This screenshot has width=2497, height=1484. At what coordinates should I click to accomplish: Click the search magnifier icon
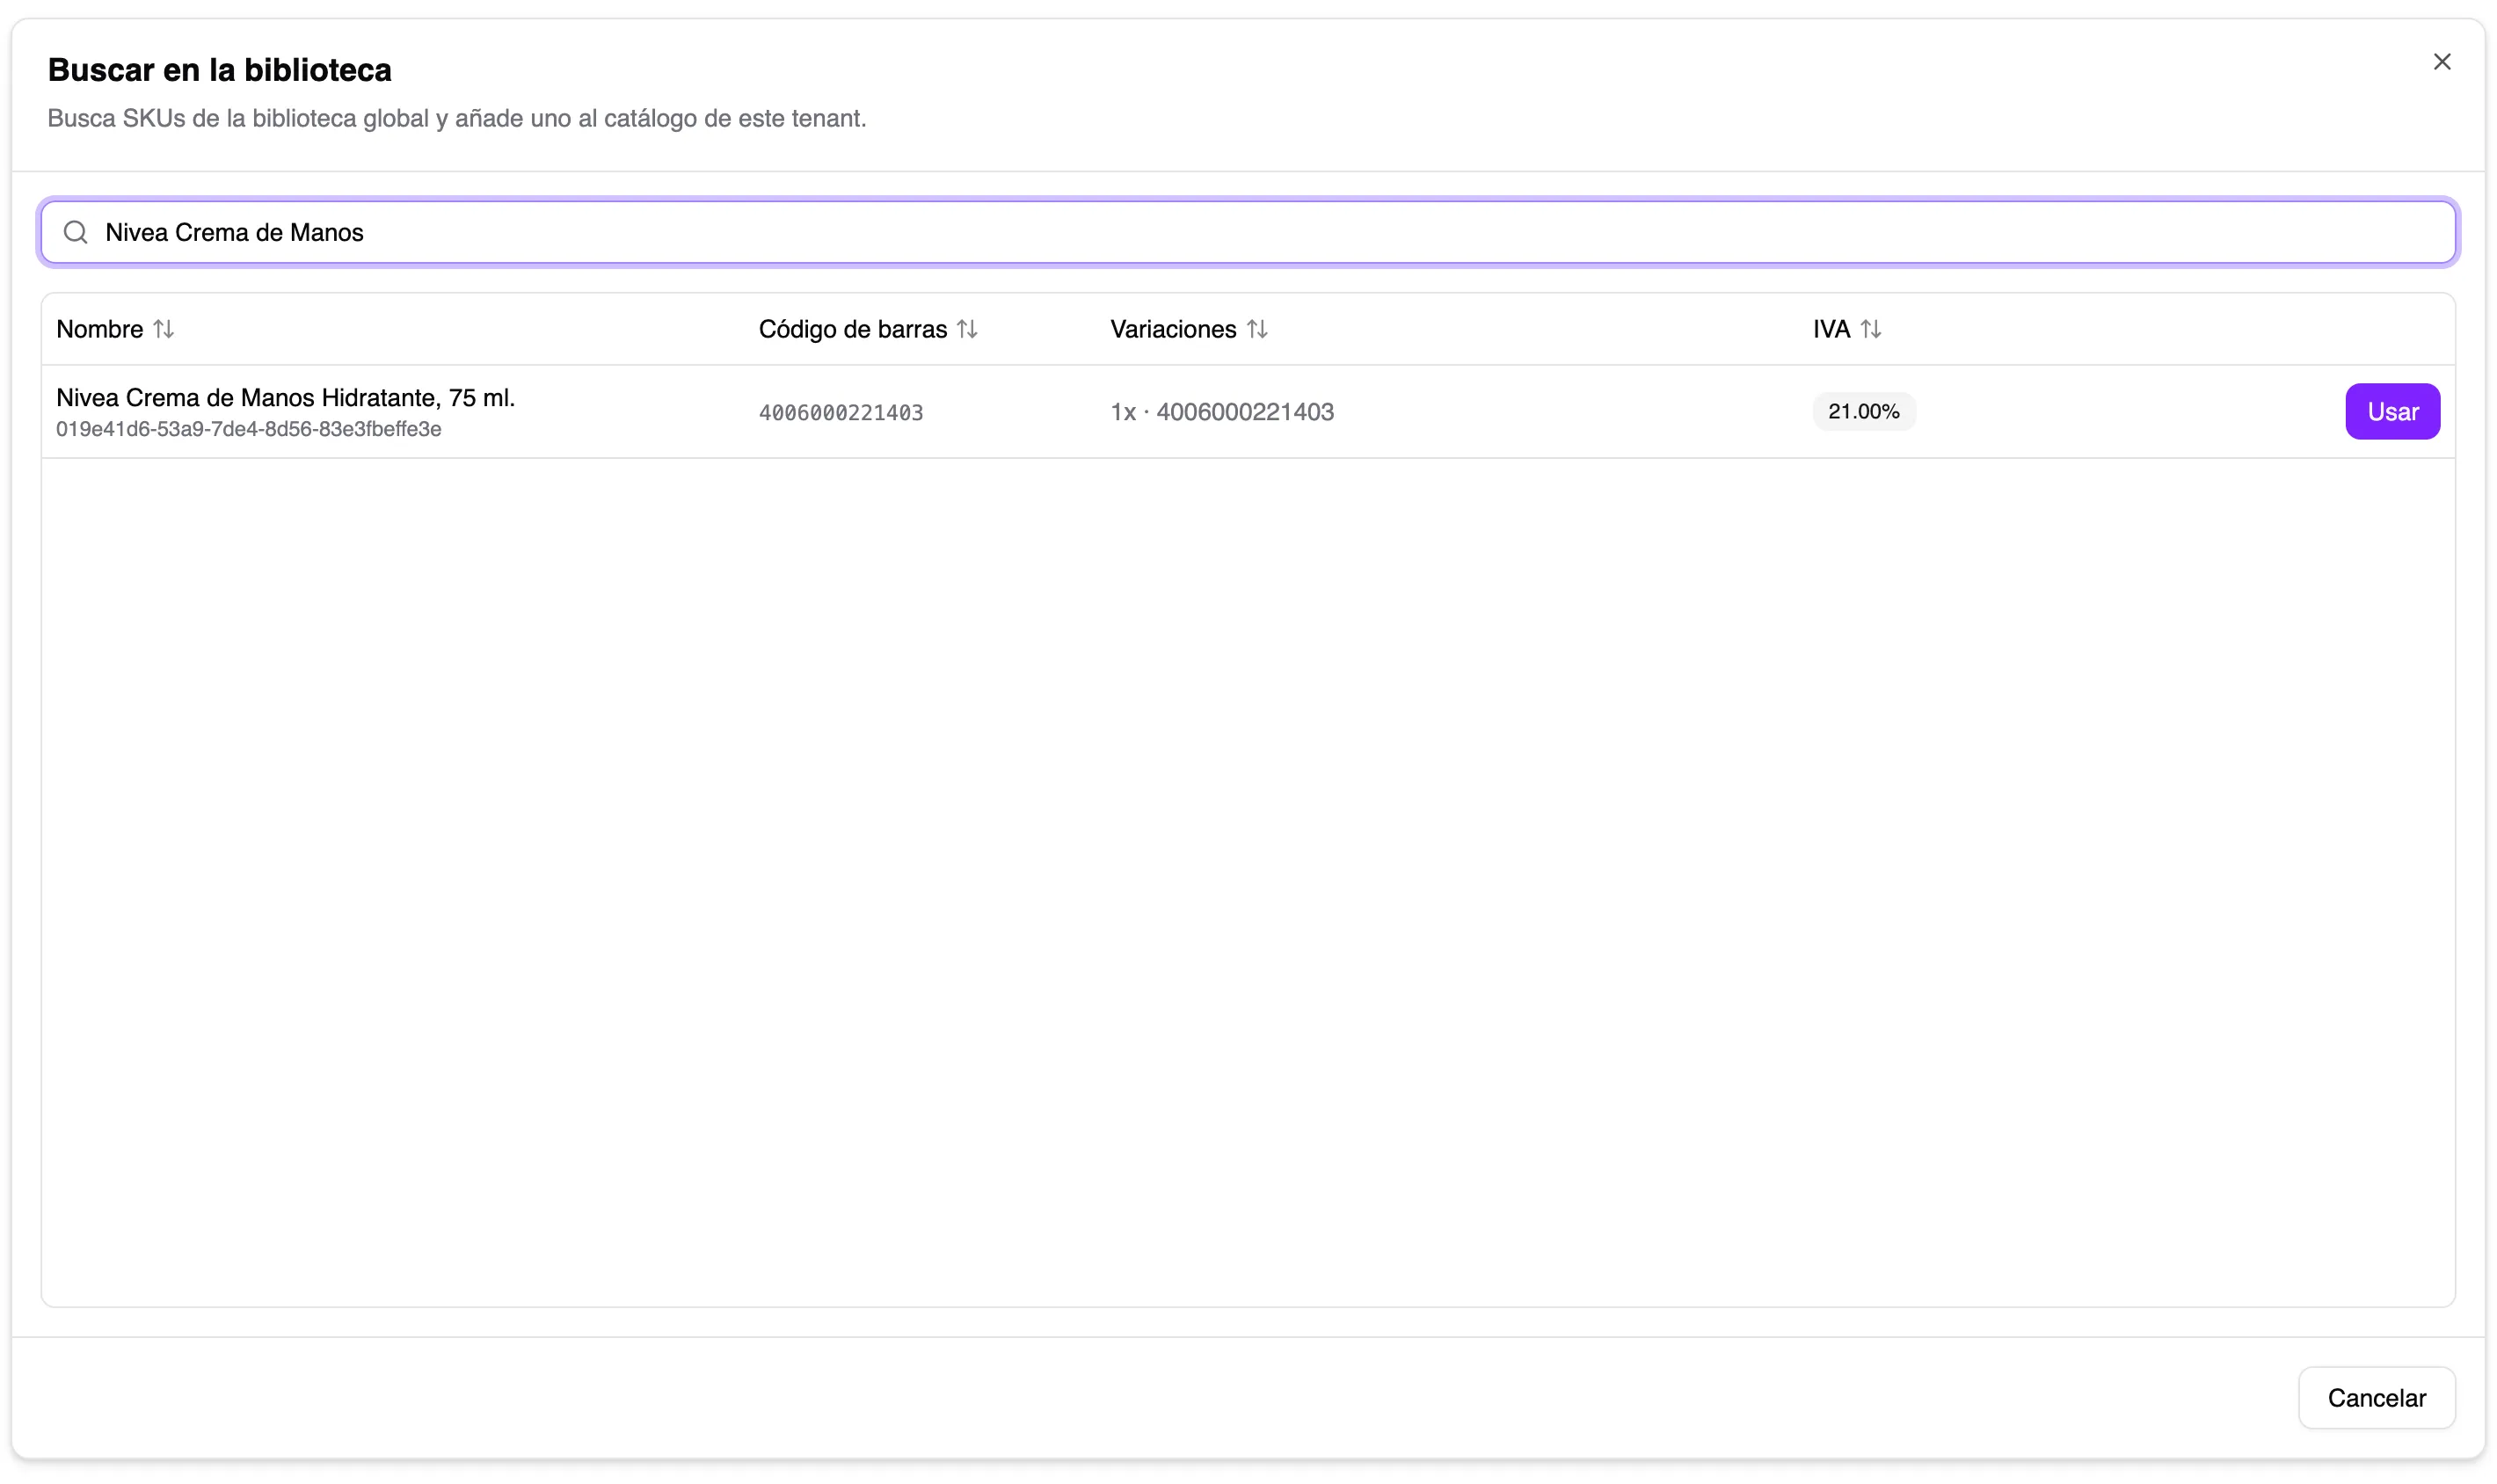coord(76,232)
